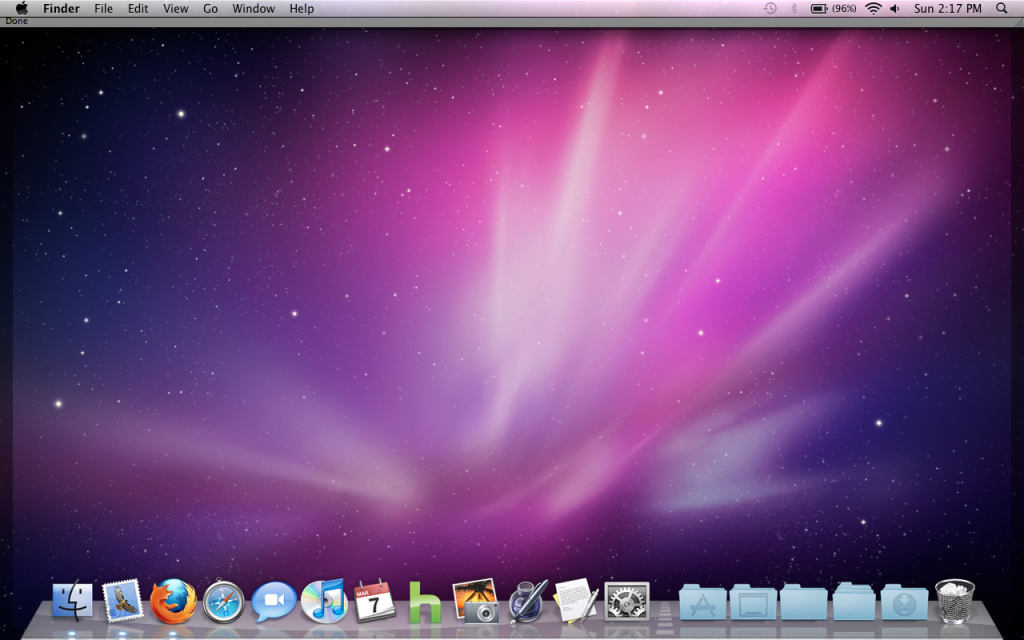Launch Safari compass icon
Viewport: 1024px width, 640px height.
tap(223, 601)
